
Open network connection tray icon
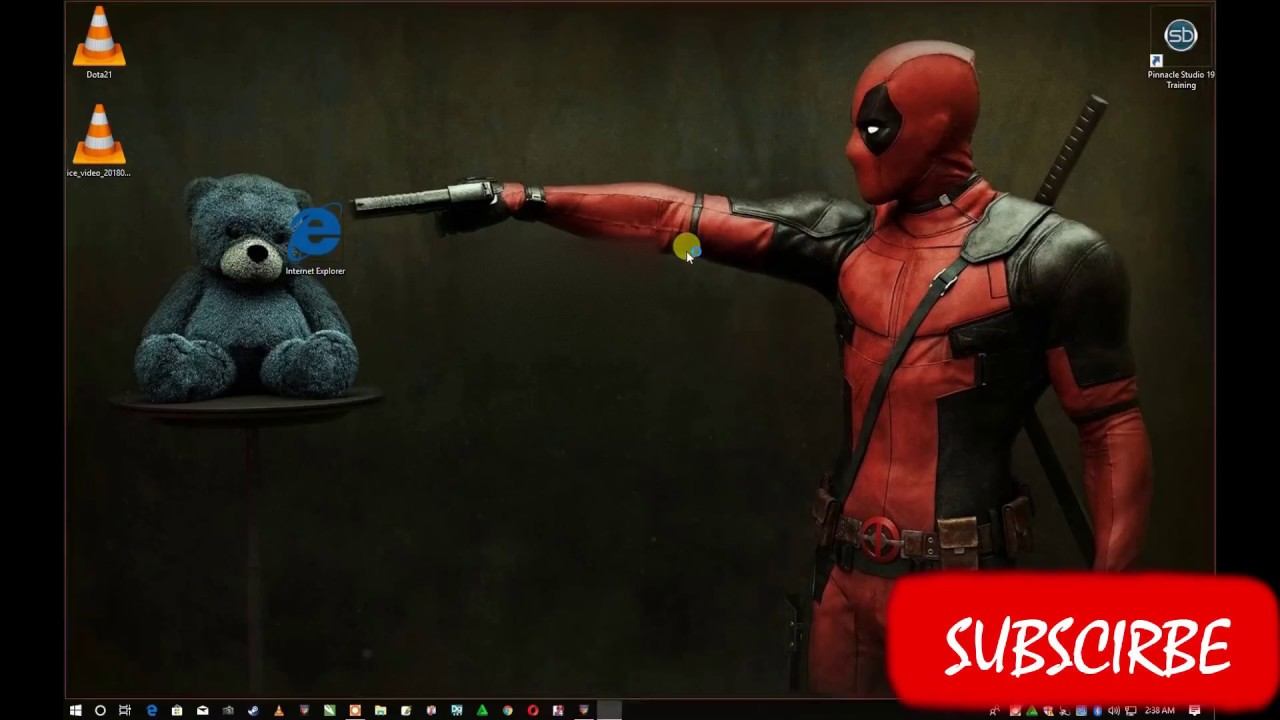tap(1131, 711)
